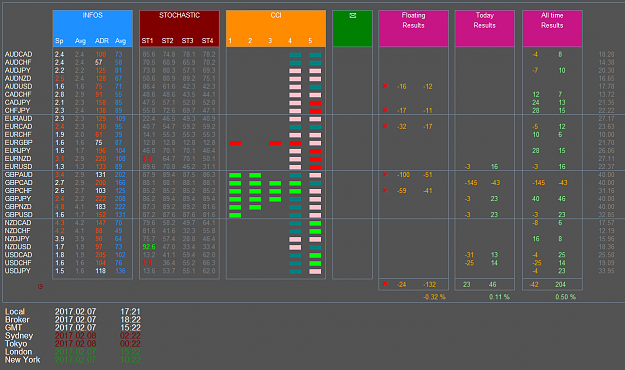Click the green CCI 1 cell for GBPUSD
This screenshot has height=370, width=625.
coord(235,215)
